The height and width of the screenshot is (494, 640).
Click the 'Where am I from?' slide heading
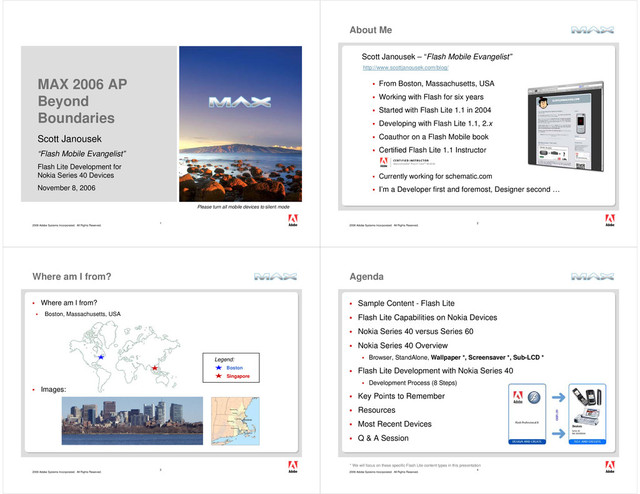[x=71, y=277]
